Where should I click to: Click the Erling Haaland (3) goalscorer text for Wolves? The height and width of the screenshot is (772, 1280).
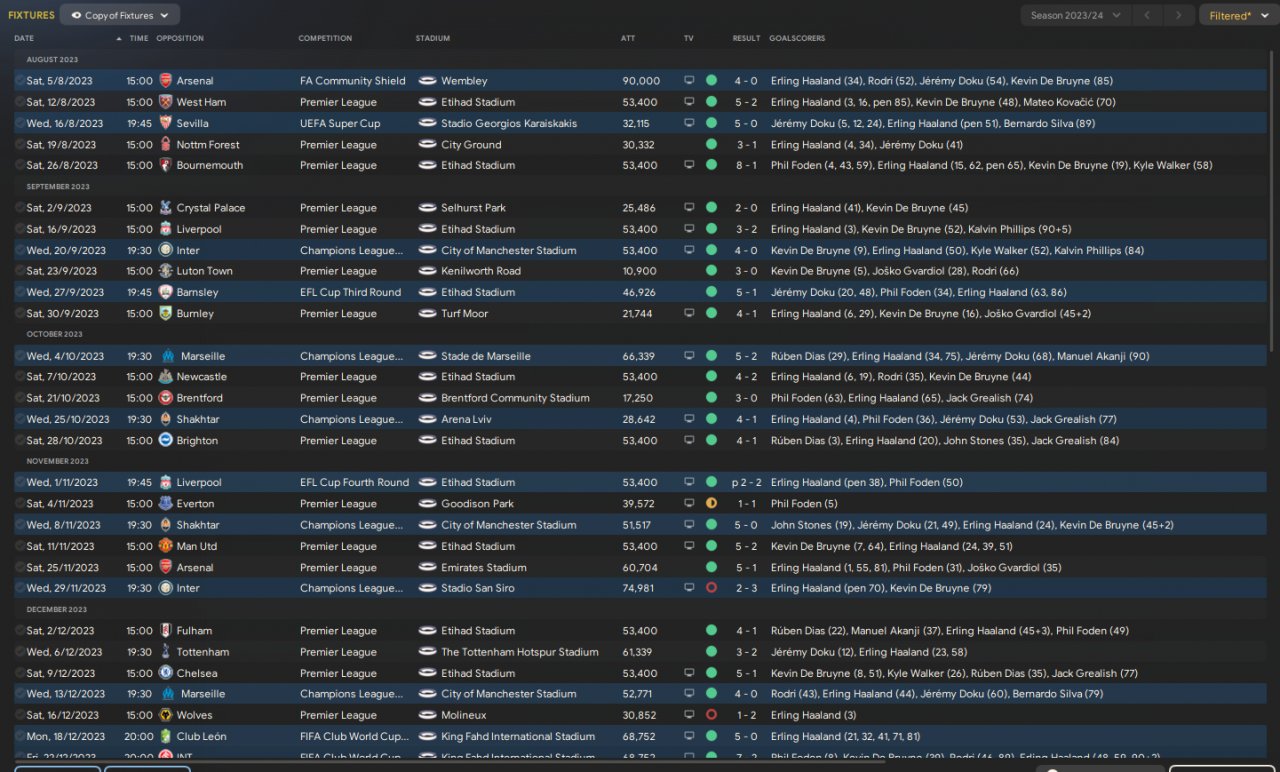click(814, 716)
